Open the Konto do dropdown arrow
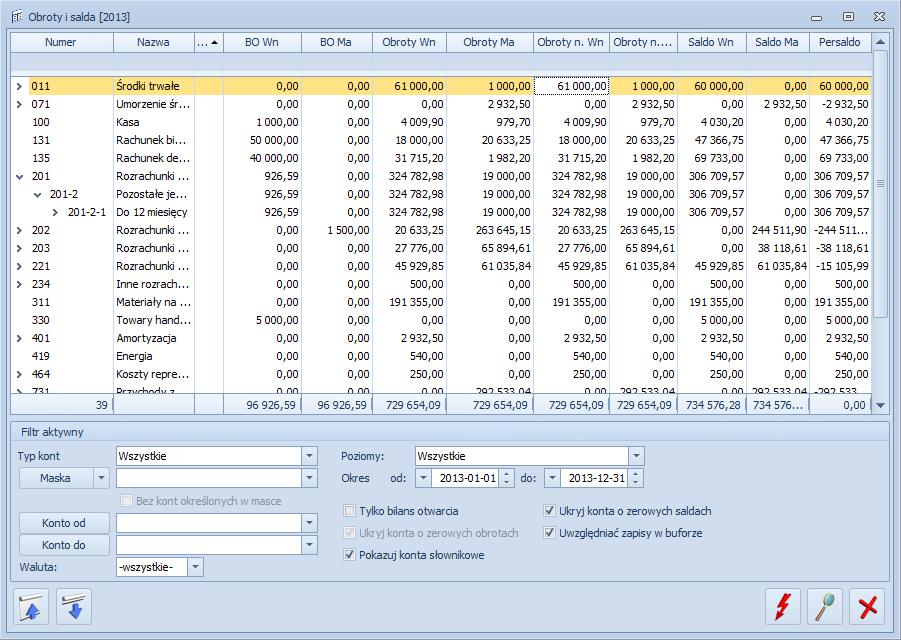 [x=309, y=545]
